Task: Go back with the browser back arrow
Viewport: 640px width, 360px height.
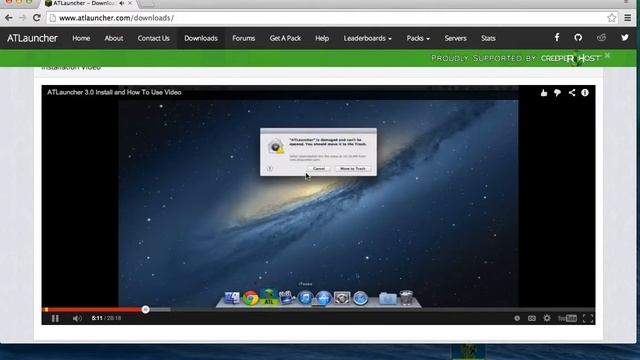Action: [x=8, y=18]
